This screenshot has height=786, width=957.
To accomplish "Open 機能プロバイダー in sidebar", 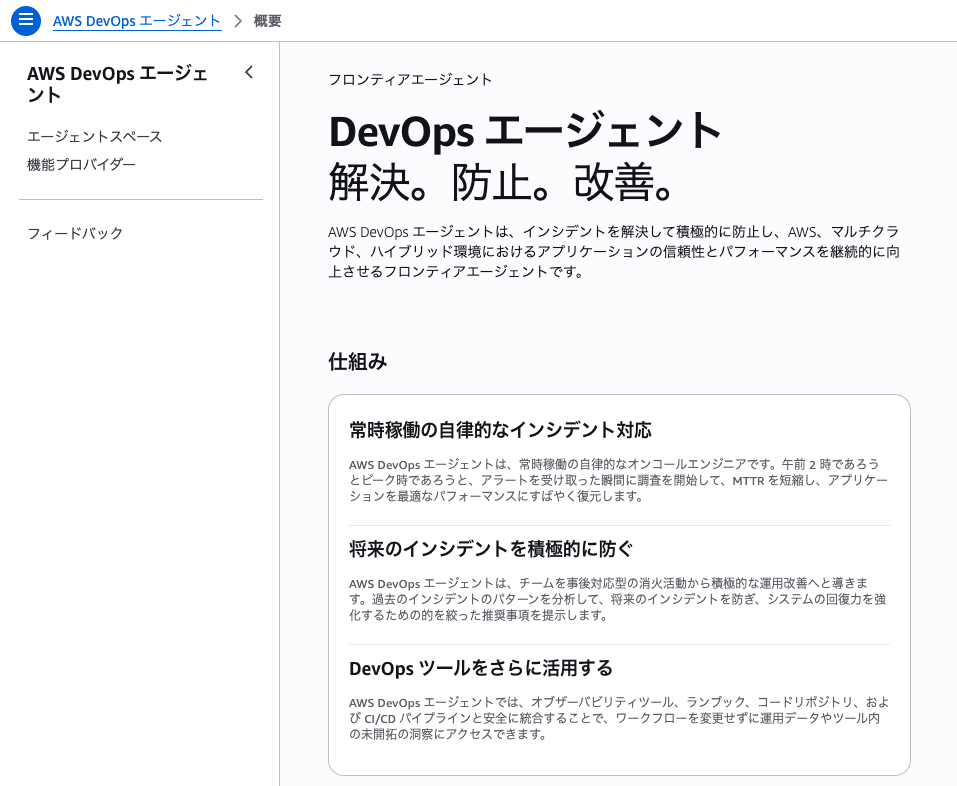I will (81, 164).
